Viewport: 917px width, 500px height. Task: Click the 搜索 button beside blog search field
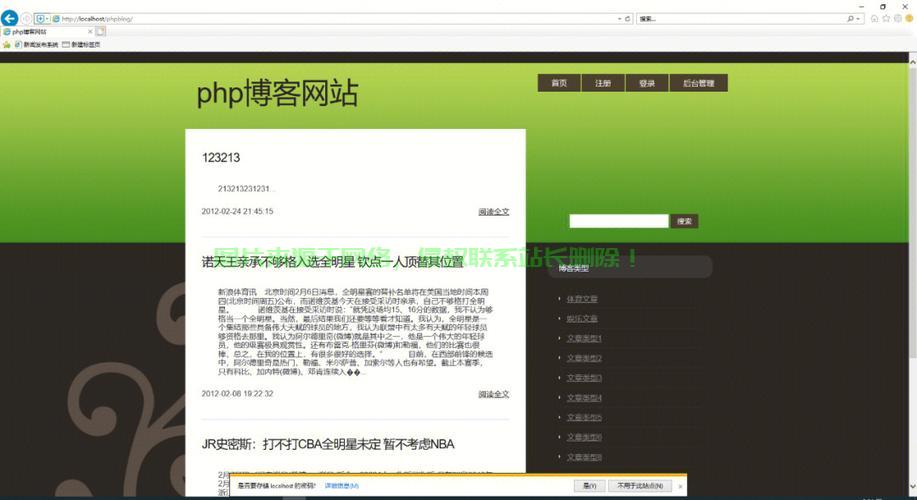click(684, 221)
